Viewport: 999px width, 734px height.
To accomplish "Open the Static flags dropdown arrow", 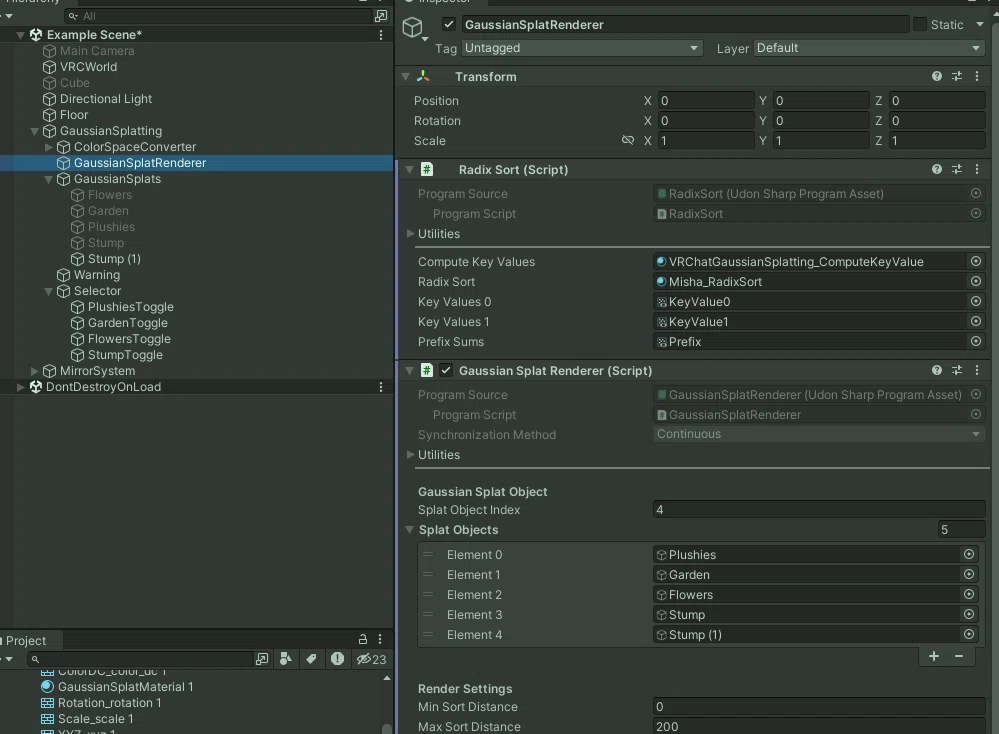I will 979,24.
